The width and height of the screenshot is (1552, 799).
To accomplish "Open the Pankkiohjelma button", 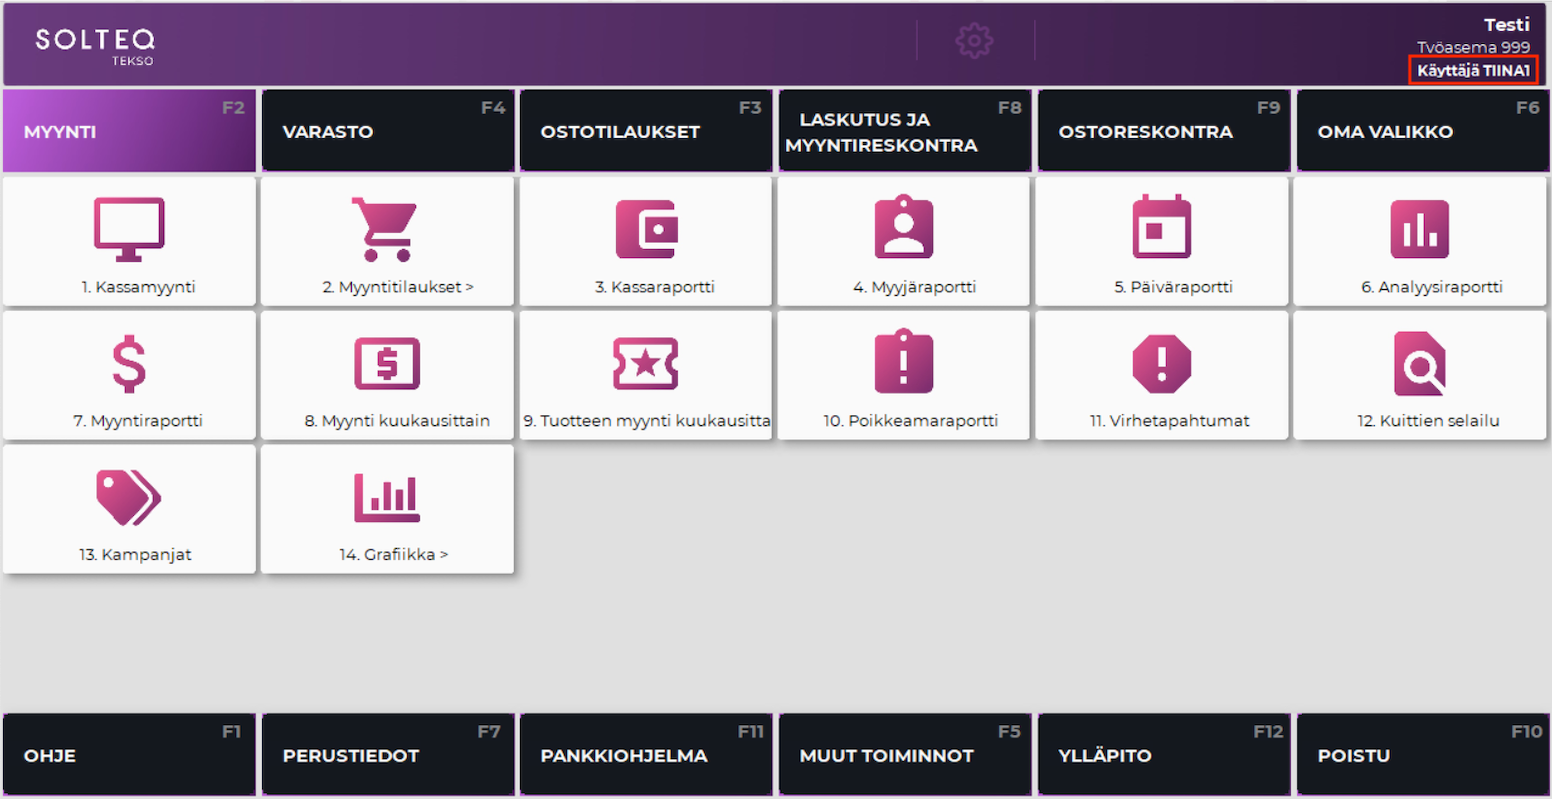I will [x=646, y=755].
